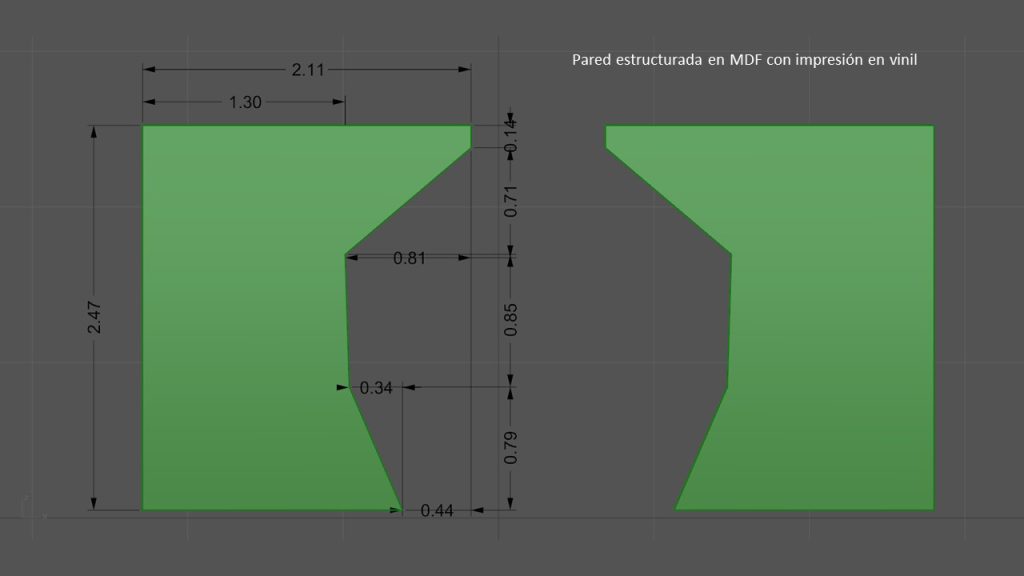Select the 0.44 bottom dimension label

click(437, 511)
